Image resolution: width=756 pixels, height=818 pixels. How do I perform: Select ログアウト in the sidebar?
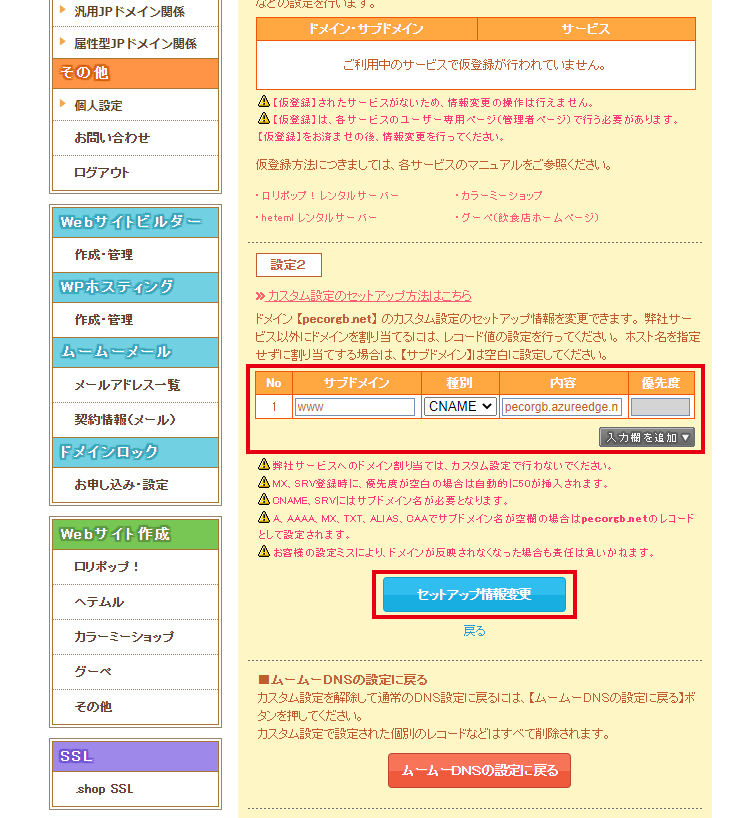102,172
